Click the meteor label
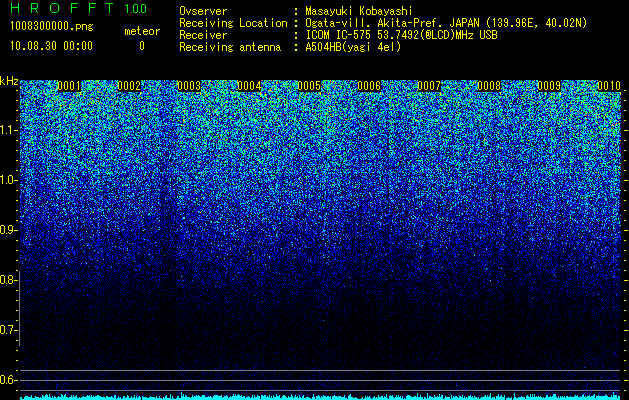Viewport: 629px width, 400px height. click(x=142, y=31)
